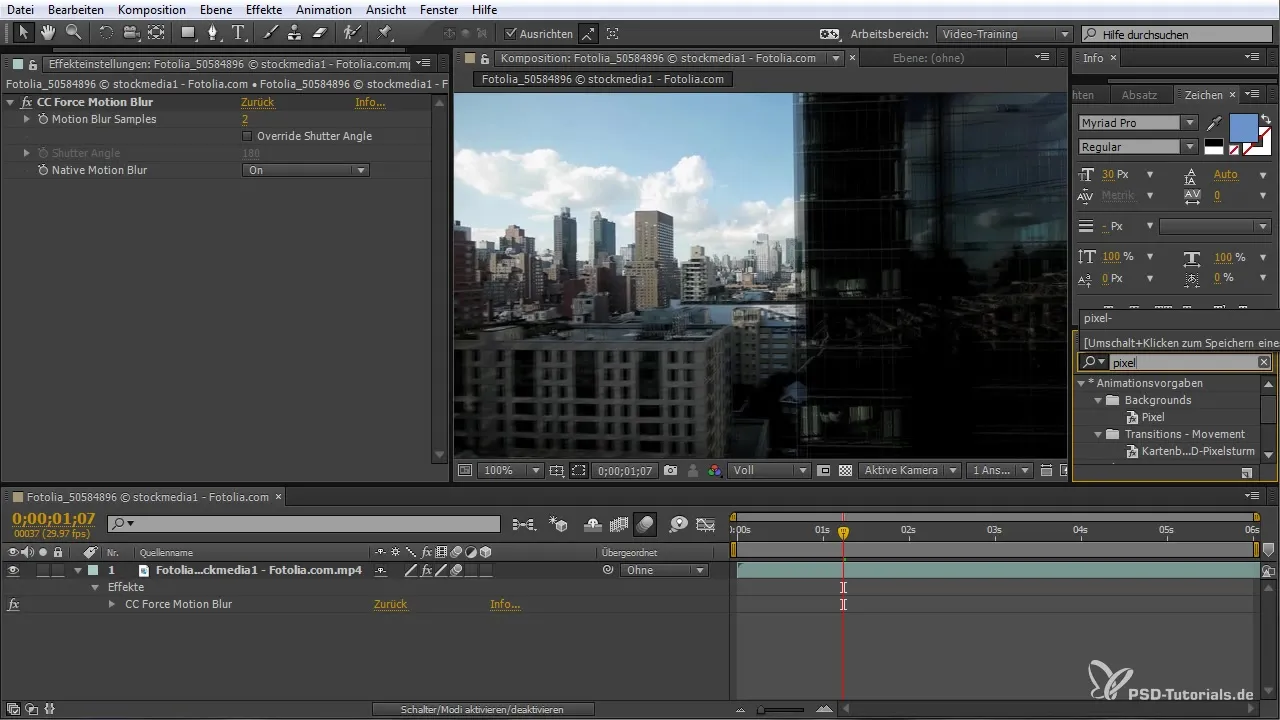
Task: Toggle Enable Motion Blur button in timeline
Action: tap(646, 524)
